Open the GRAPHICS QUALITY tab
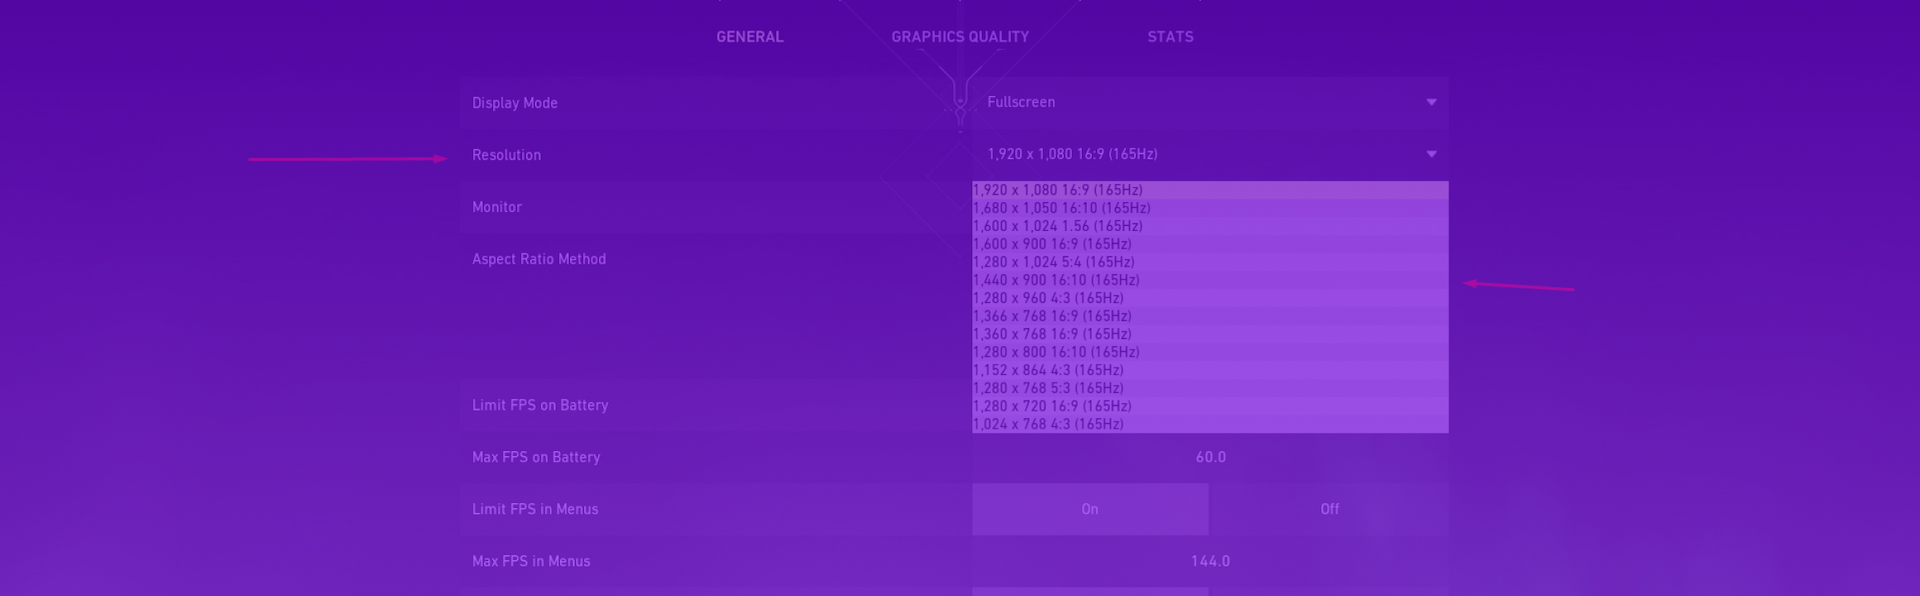This screenshot has width=1920, height=596. [960, 37]
